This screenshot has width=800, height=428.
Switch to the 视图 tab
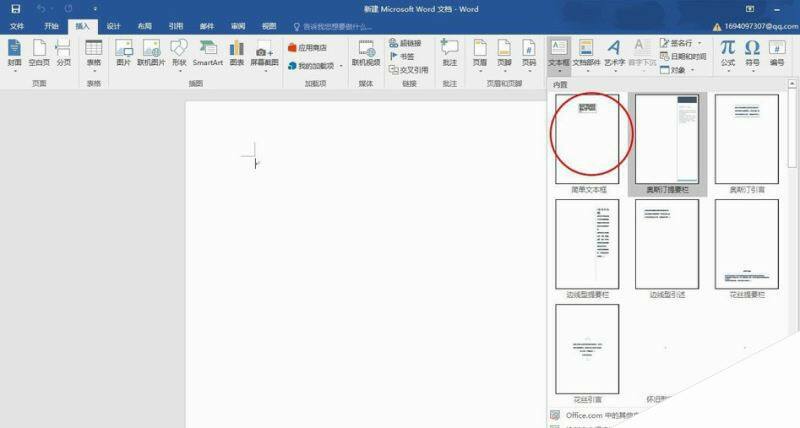pos(269,26)
